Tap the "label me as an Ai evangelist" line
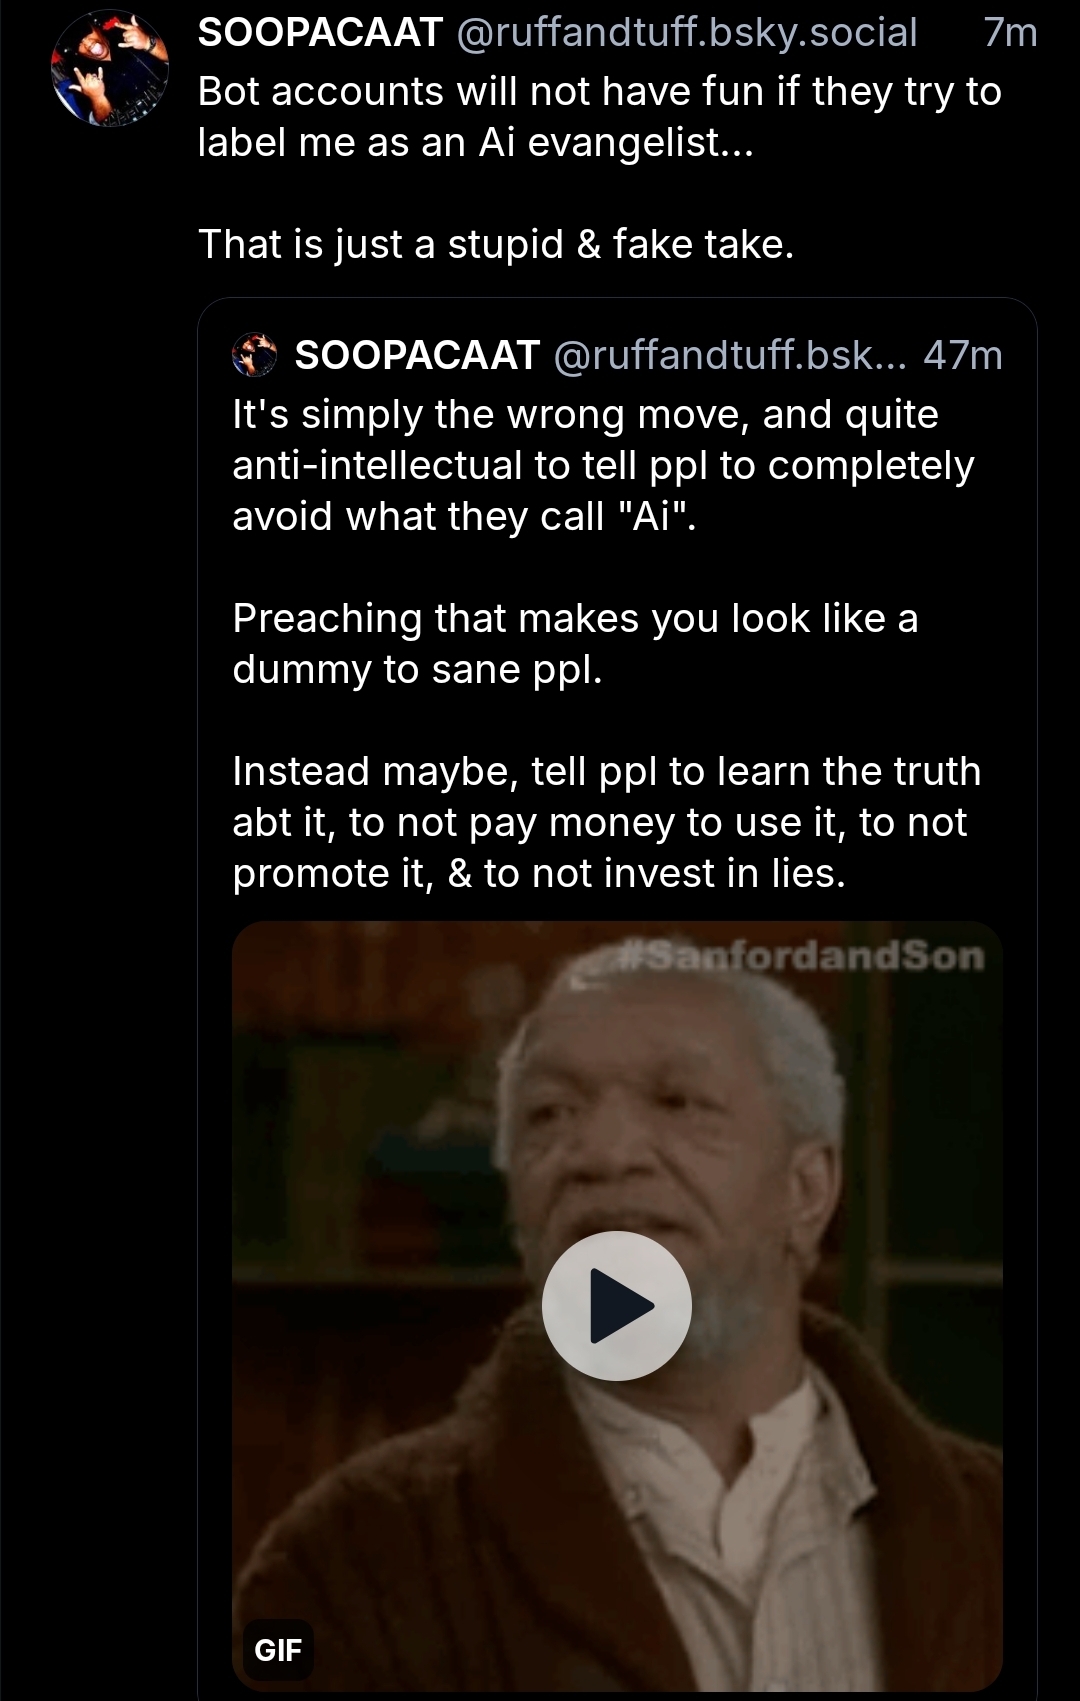1080x1701 pixels. click(x=475, y=142)
